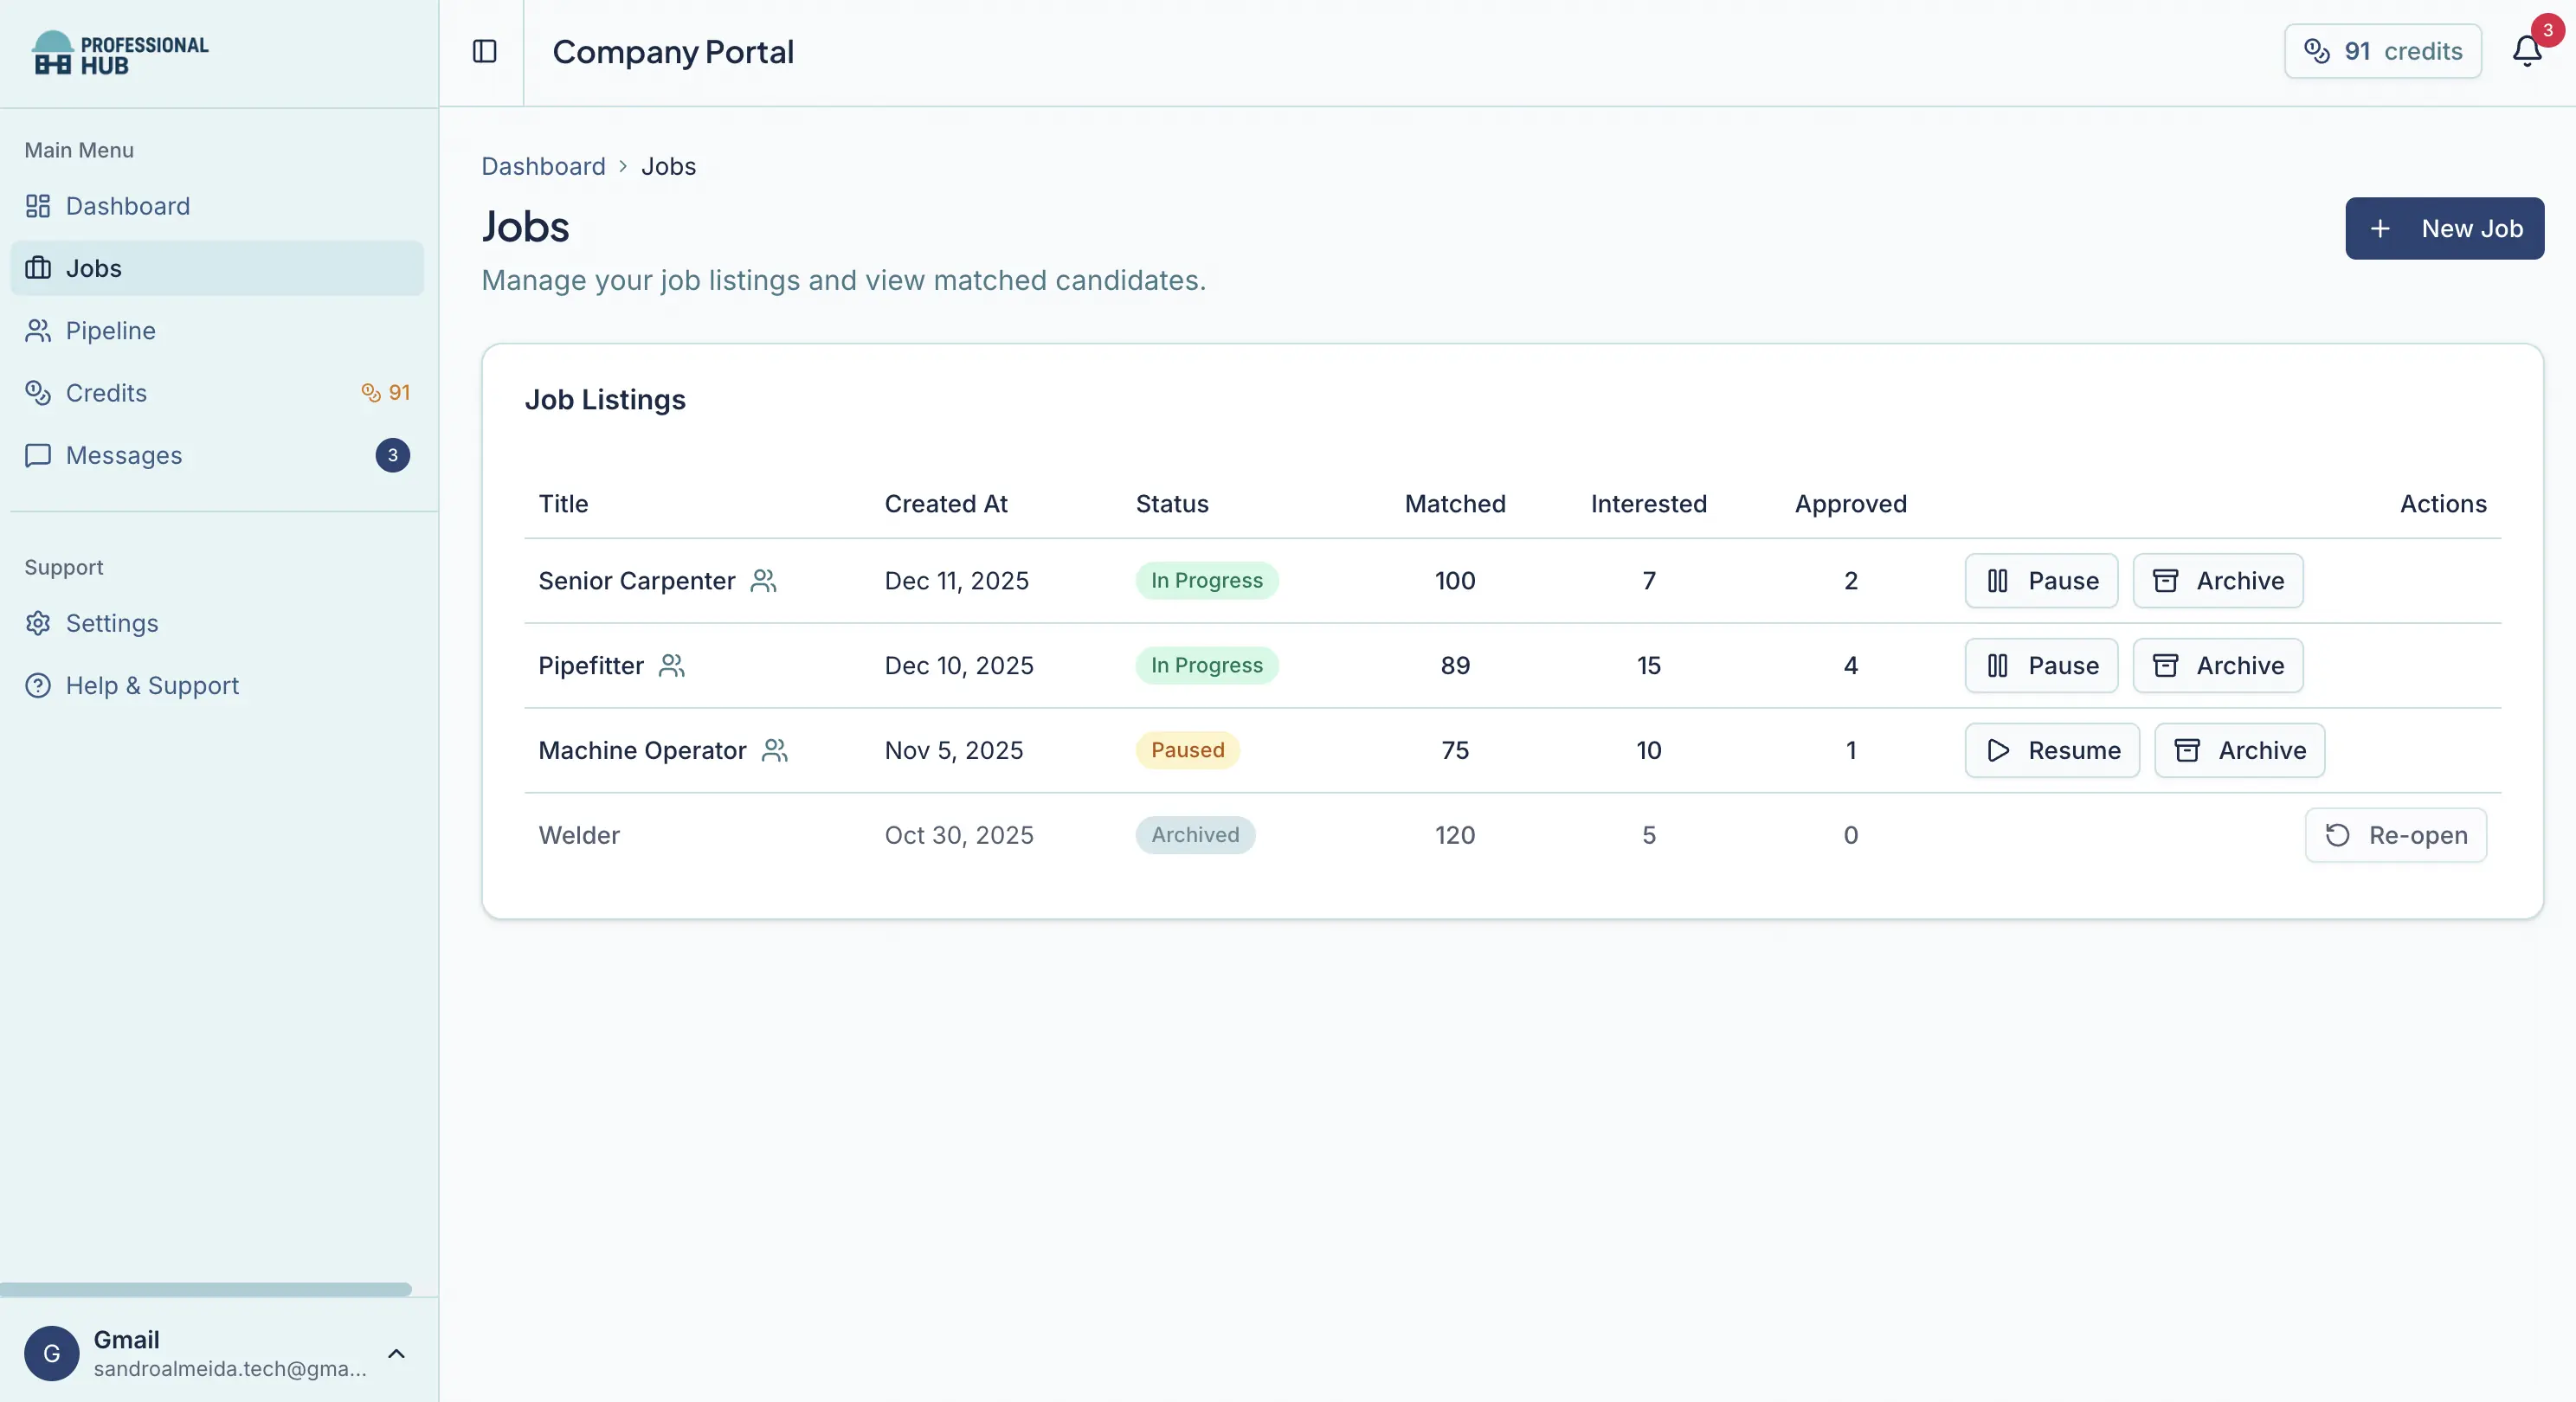Create a New Job

[2444, 229]
